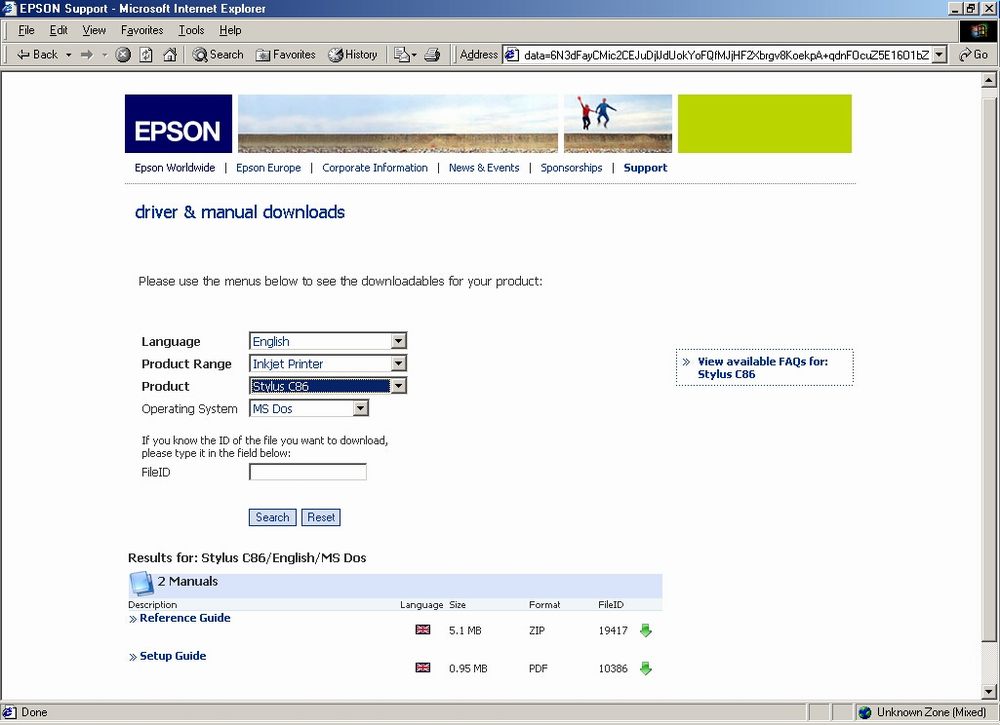Click the IE page icon in address bar

511,55
